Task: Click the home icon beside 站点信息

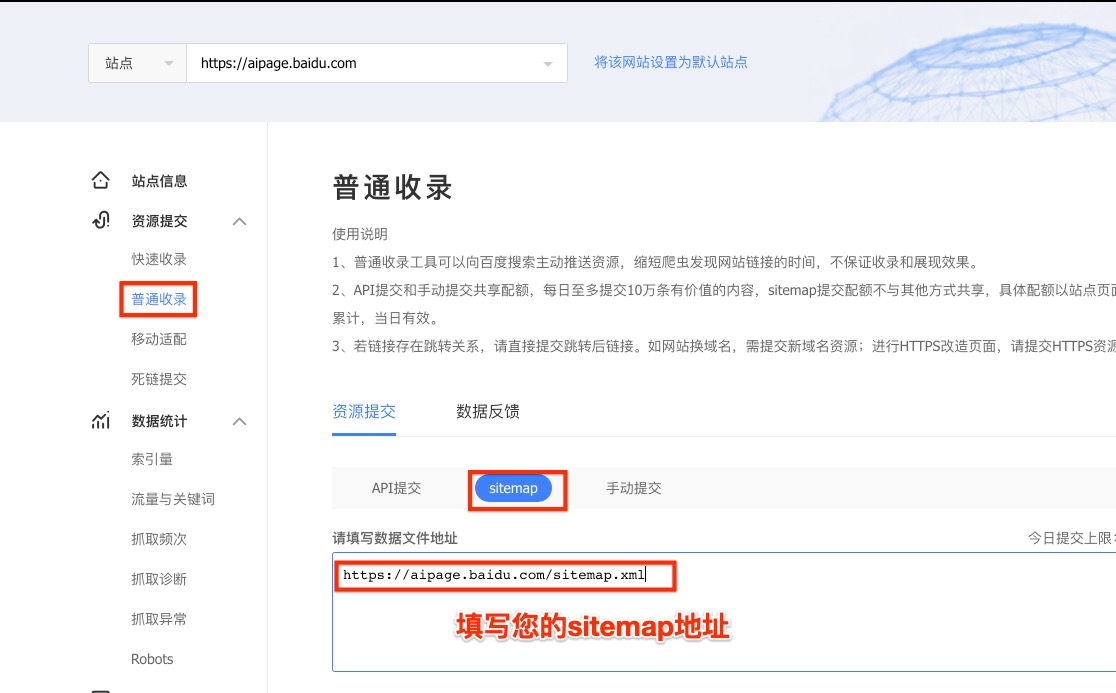Action: pyautogui.click(x=100, y=181)
